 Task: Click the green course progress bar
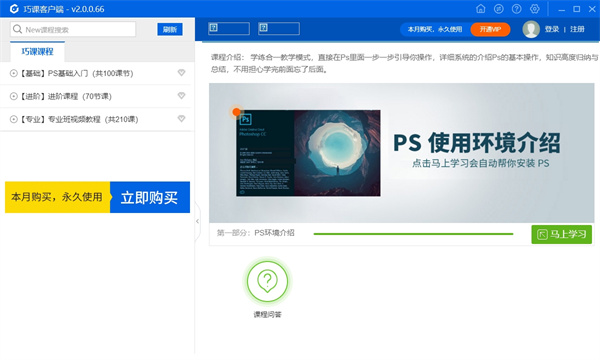tap(413, 234)
